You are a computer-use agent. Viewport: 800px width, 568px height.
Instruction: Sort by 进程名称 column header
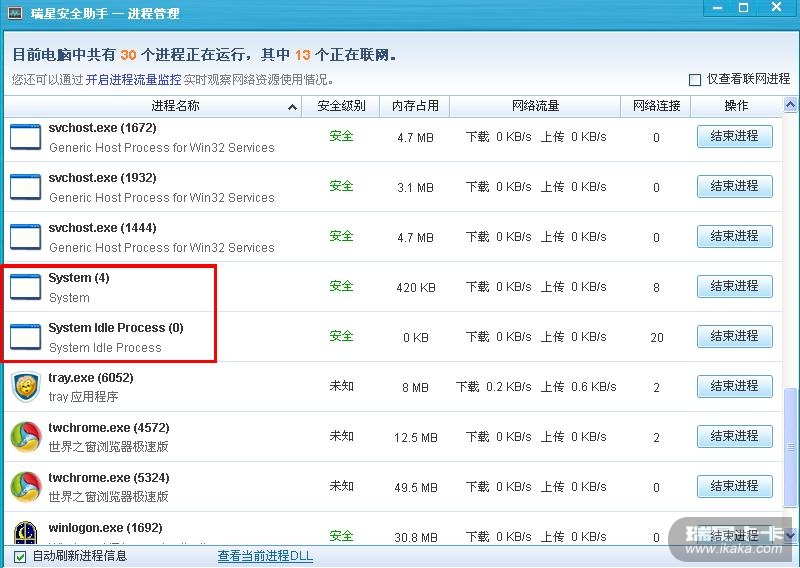tap(153, 106)
